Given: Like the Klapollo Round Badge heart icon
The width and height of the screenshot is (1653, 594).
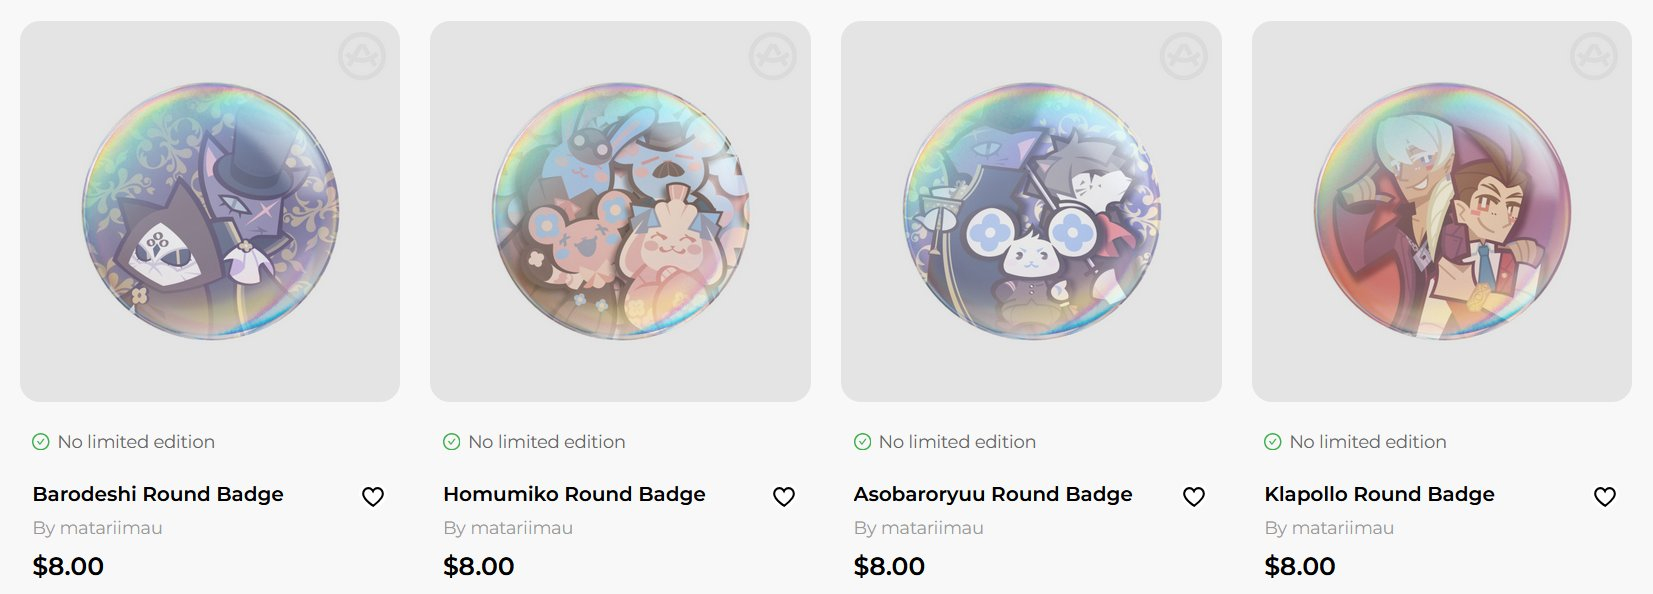Looking at the screenshot, I should click(1605, 496).
